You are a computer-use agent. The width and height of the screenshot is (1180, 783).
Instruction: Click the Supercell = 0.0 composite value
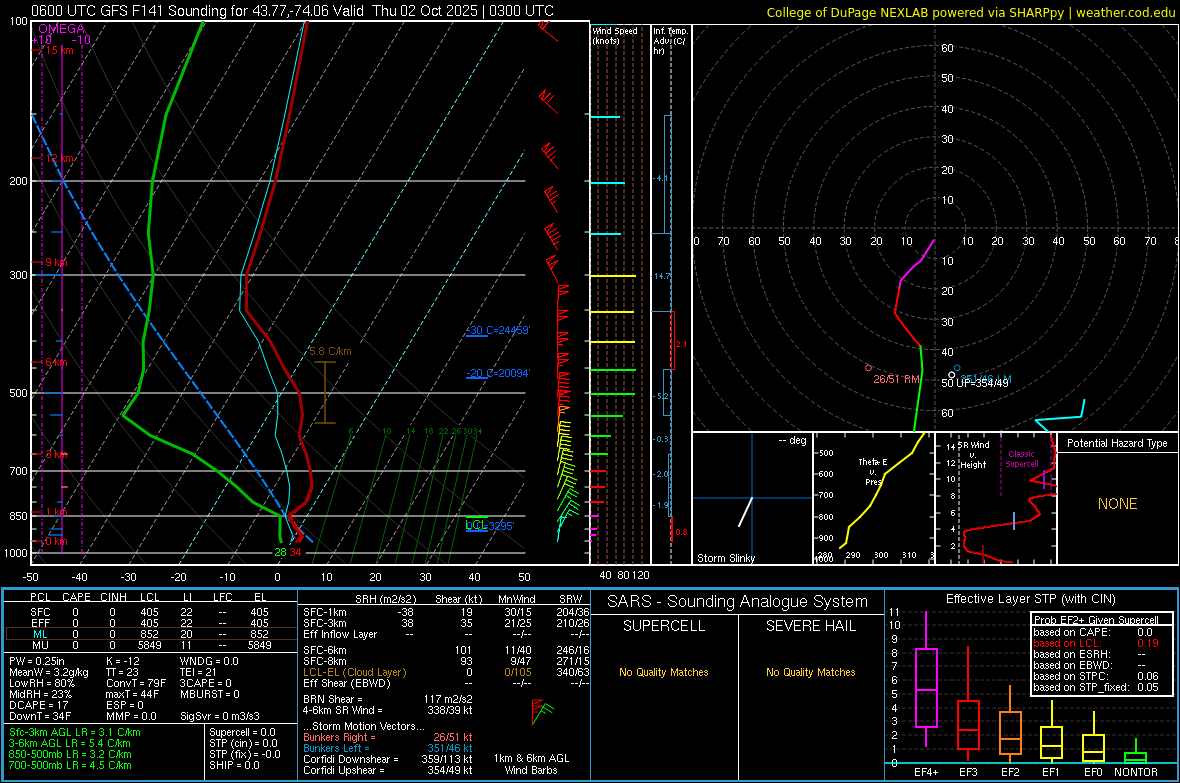[x=242, y=732]
